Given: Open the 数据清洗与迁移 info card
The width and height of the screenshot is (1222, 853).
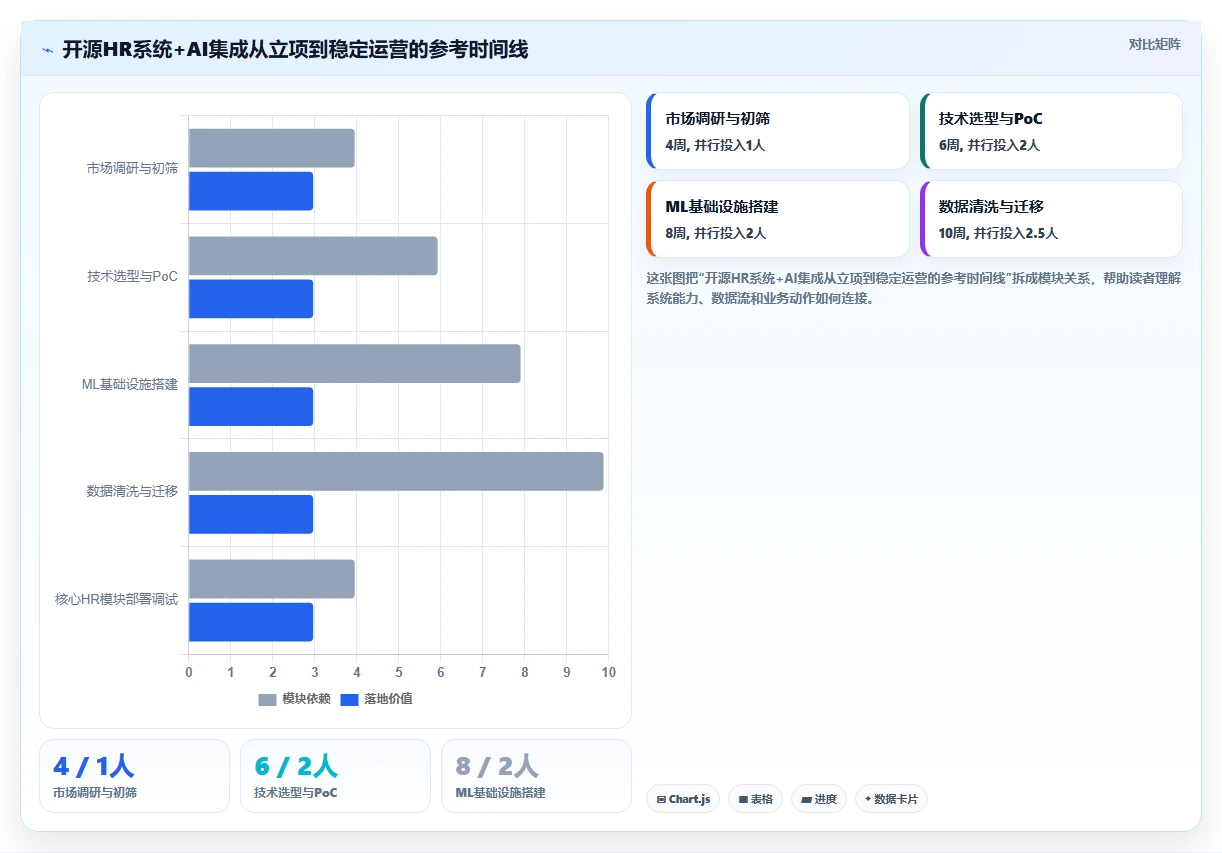Looking at the screenshot, I should (x=1050, y=219).
